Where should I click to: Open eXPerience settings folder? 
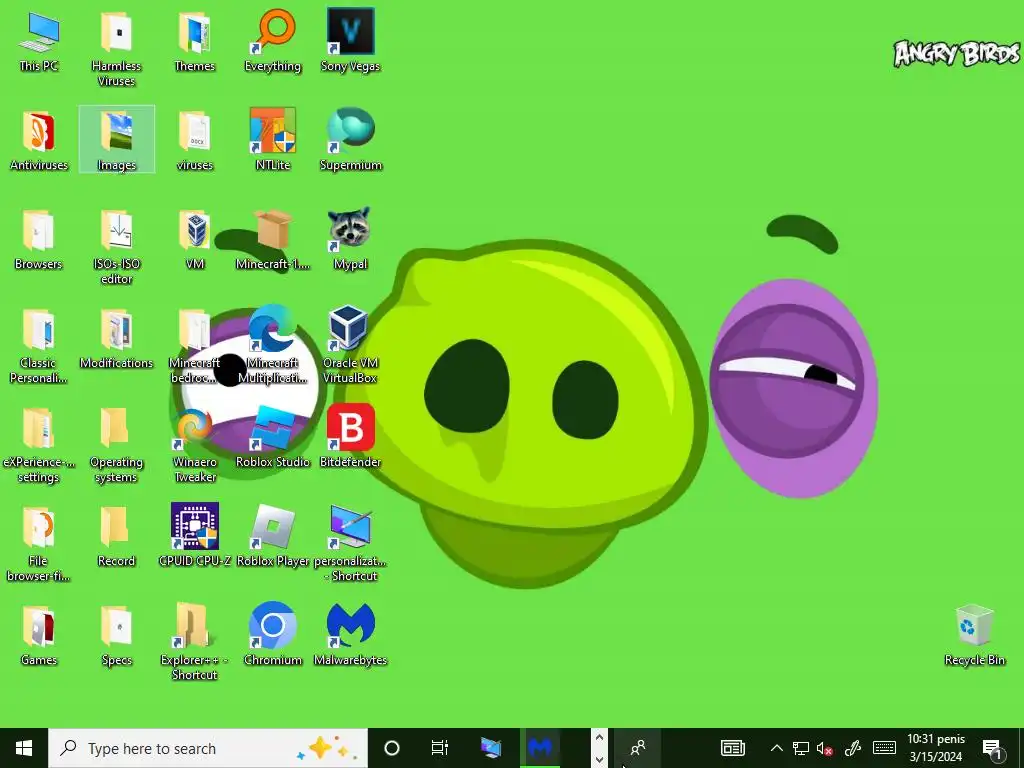coord(39,445)
